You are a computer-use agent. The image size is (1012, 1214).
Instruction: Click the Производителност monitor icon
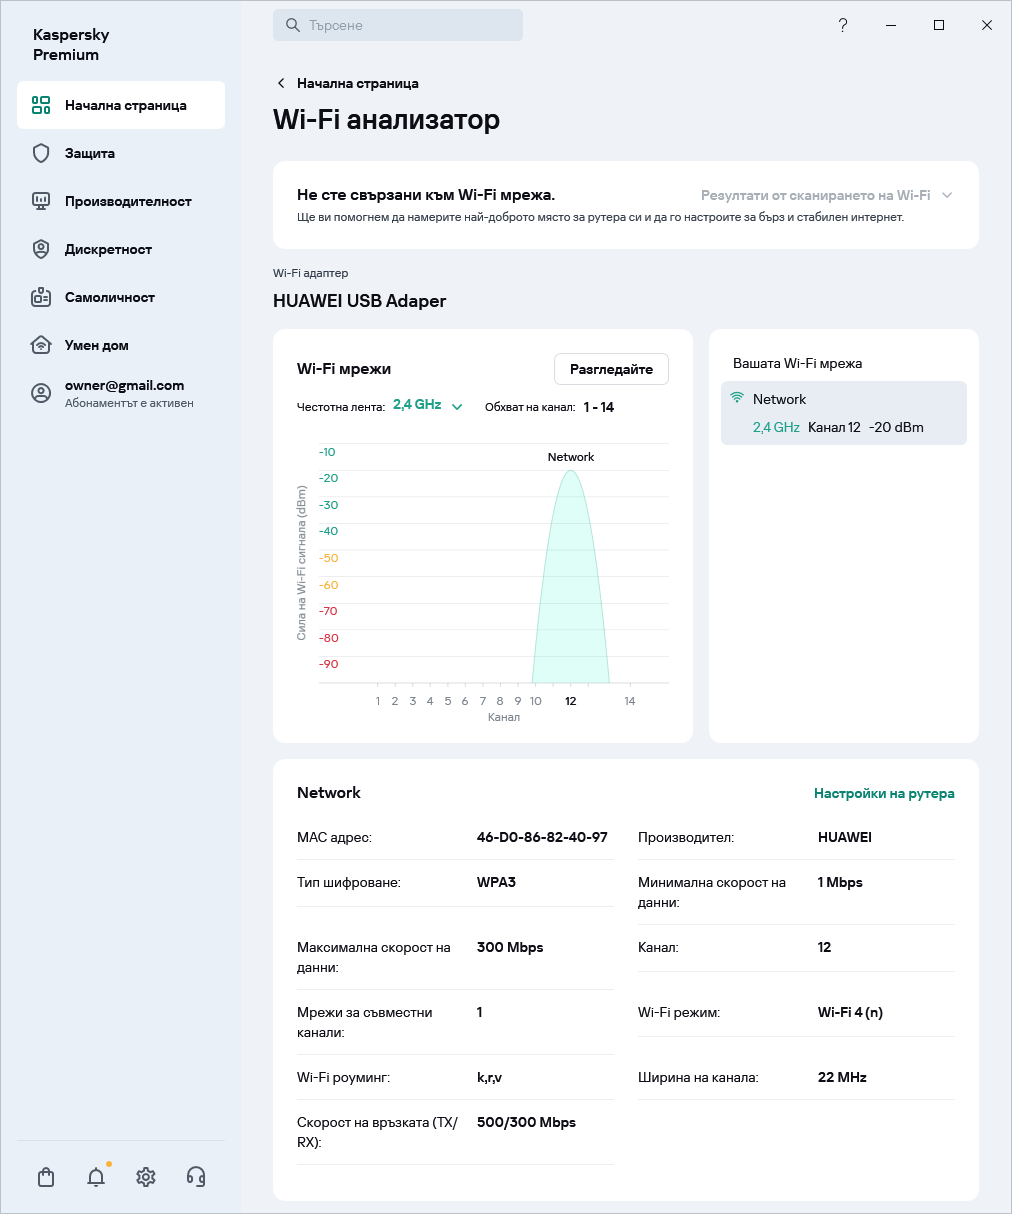point(41,201)
